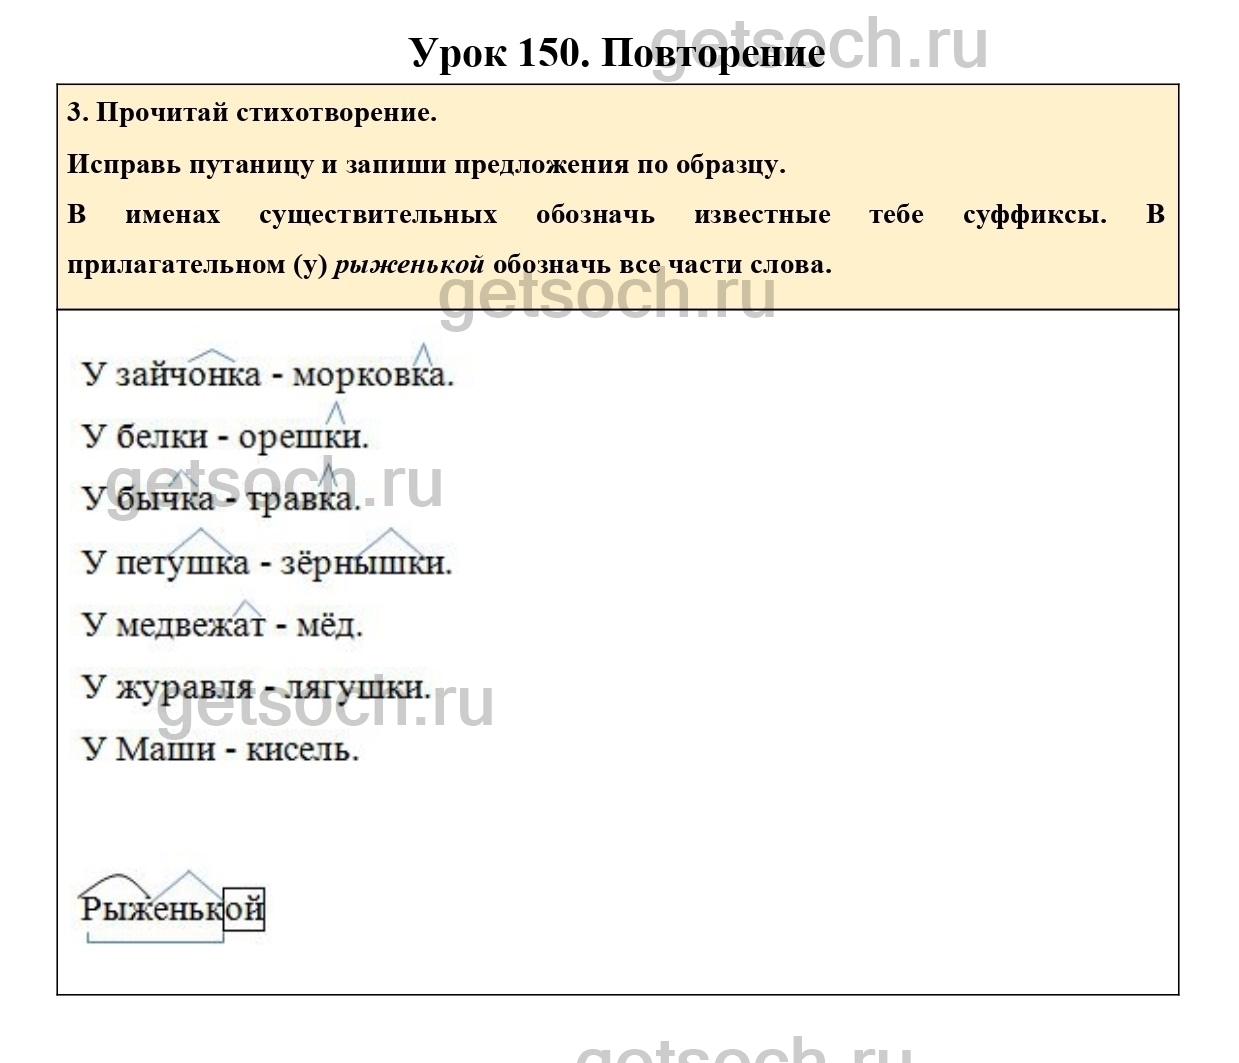The image size is (1239, 1063).
Task: Click the suffix arc above "петушка"
Action: pos(202,540)
